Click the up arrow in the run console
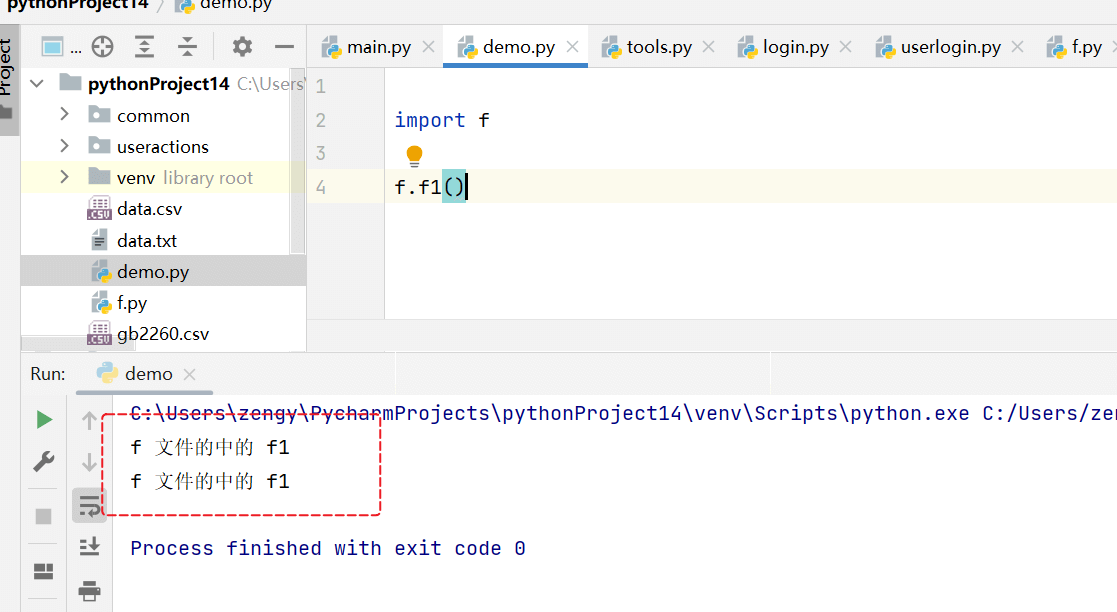Screen dimensions: 1117x612 click(89, 420)
